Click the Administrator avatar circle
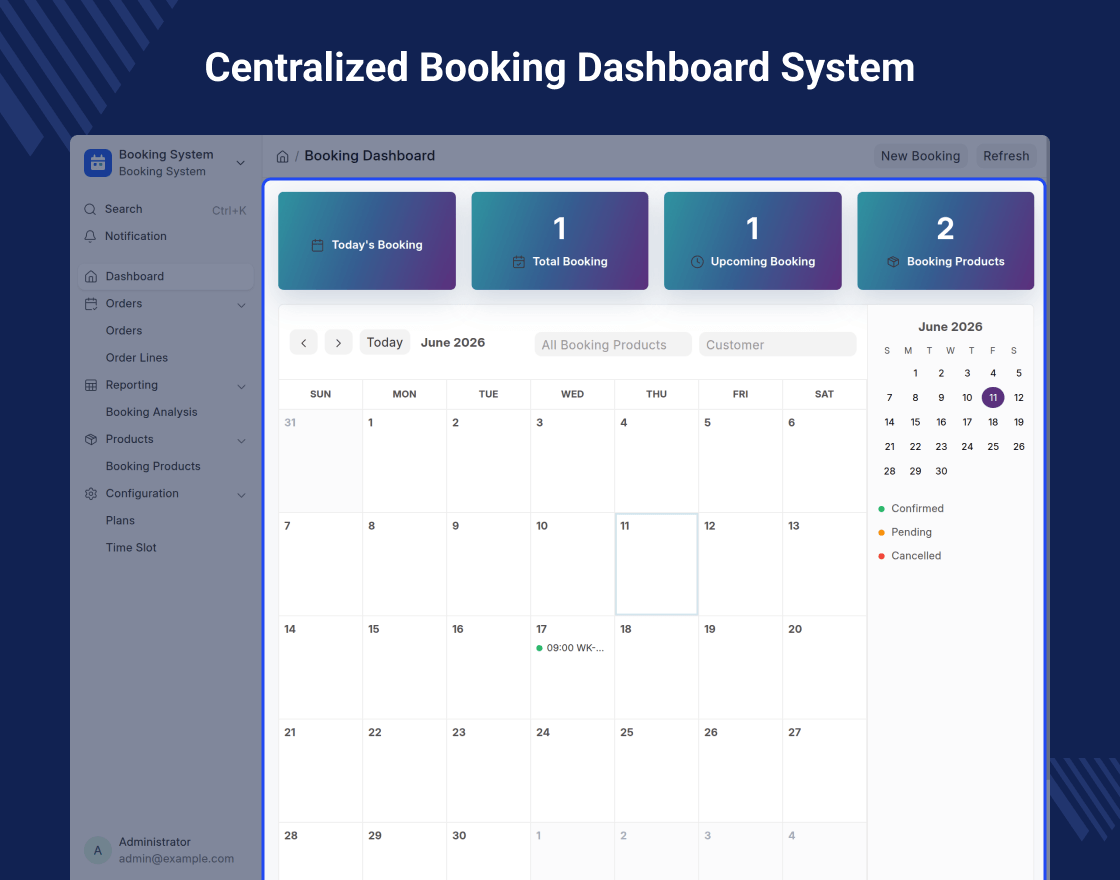The image size is (1120, 880). click(98, 850)
